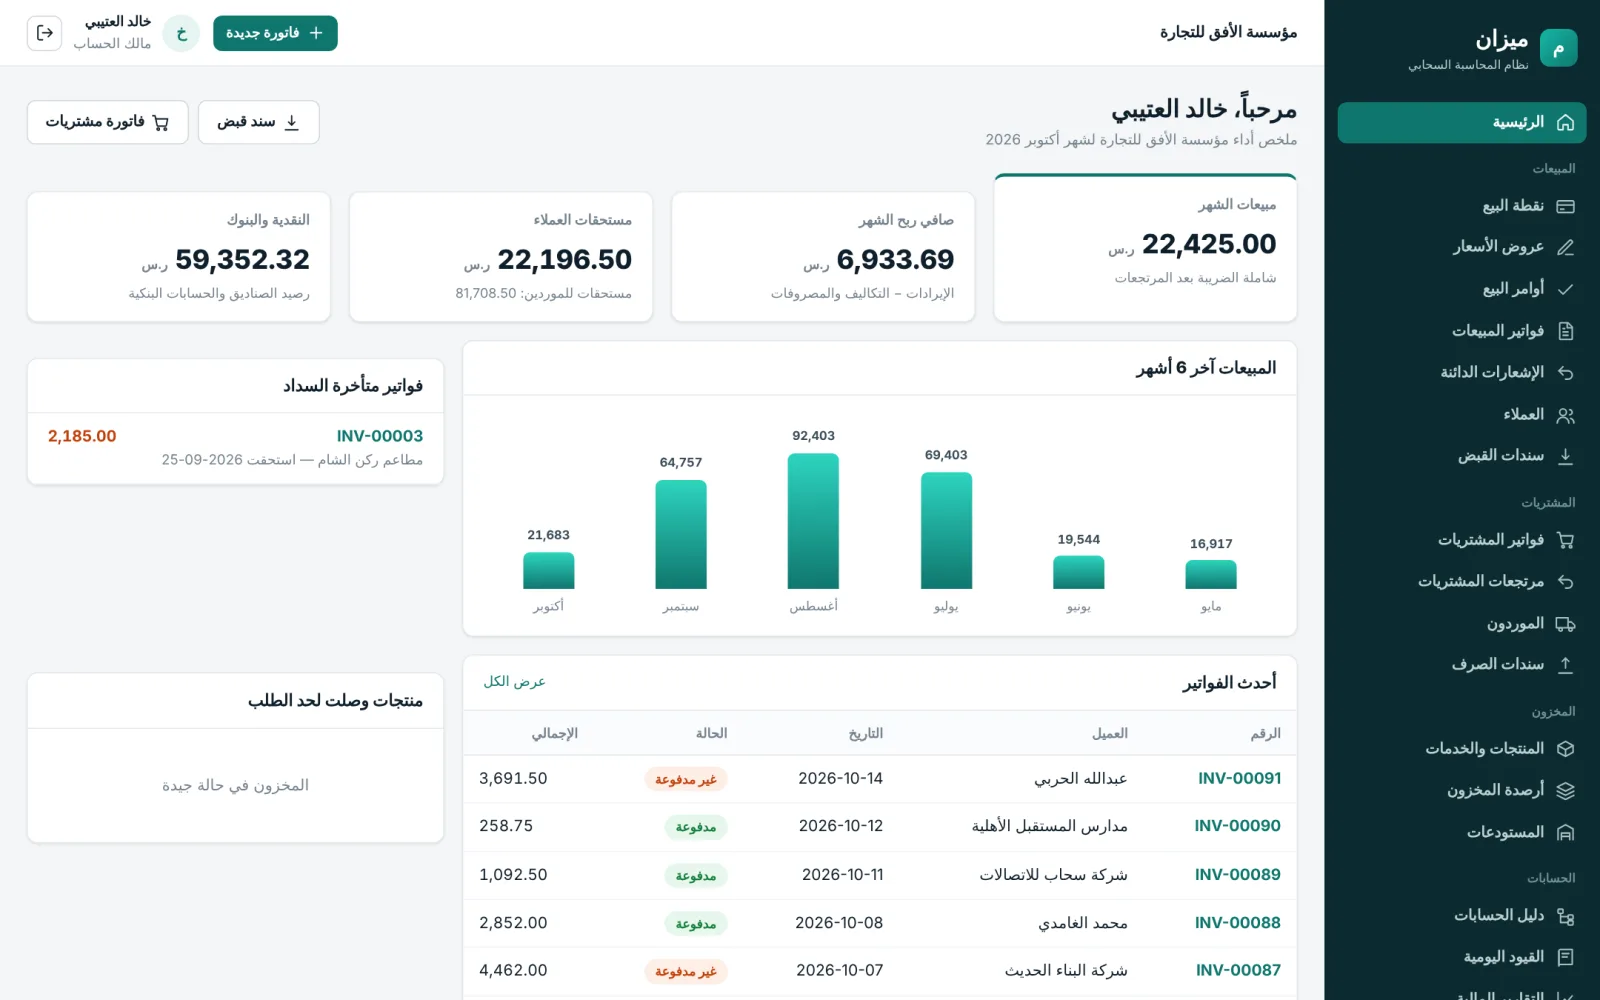Viewport: 1600px width, 1000px height.
Task: Click the layers icon for أرصدة المخزون
Action: click(x=1565, y=791)
